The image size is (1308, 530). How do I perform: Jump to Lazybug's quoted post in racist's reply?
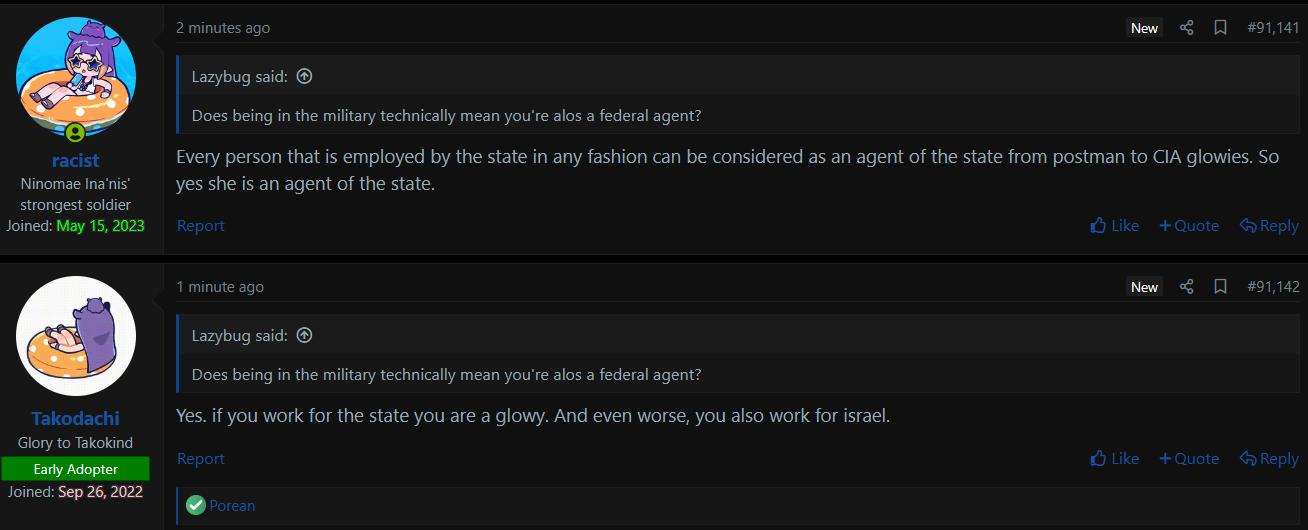(x=305, y=76)
